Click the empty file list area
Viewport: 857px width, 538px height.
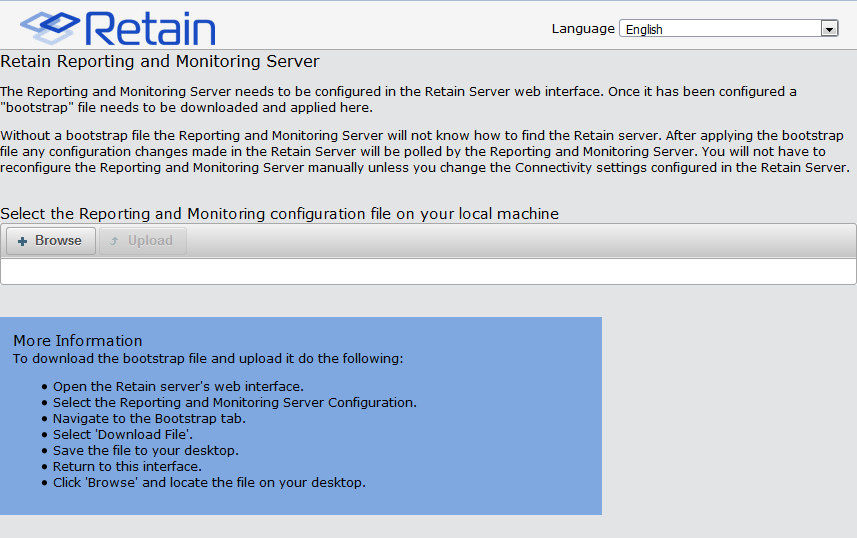(x=428, y=271)
